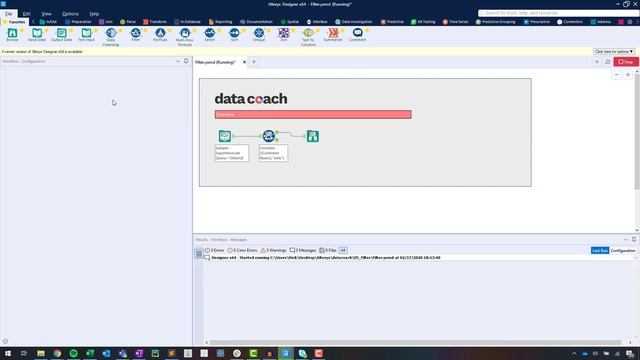Switch to the Time Series category

click(456, 22)
